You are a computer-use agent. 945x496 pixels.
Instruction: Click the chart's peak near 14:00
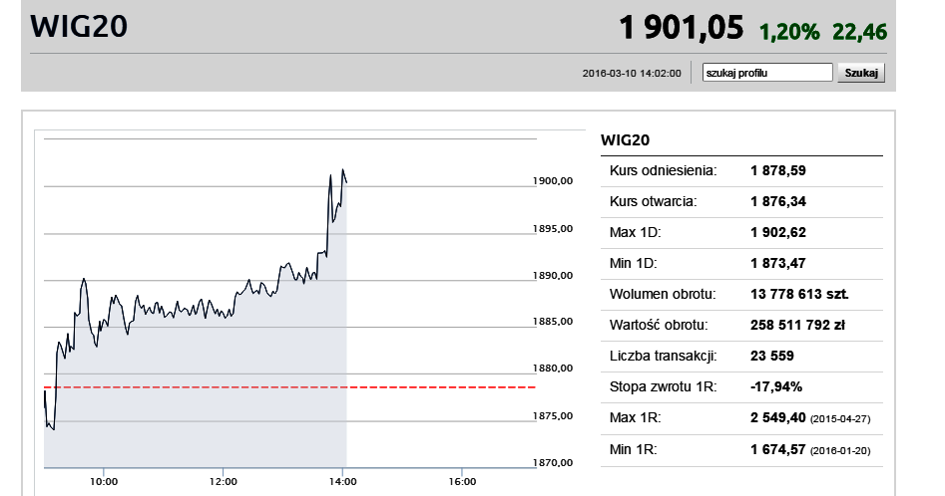pyautogui.click(x=342, y=170)
